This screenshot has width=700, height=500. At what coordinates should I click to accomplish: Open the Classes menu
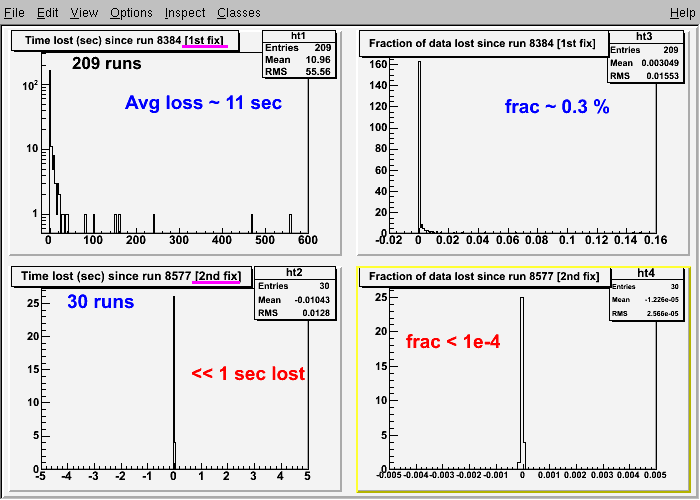(x=239, y=13)
